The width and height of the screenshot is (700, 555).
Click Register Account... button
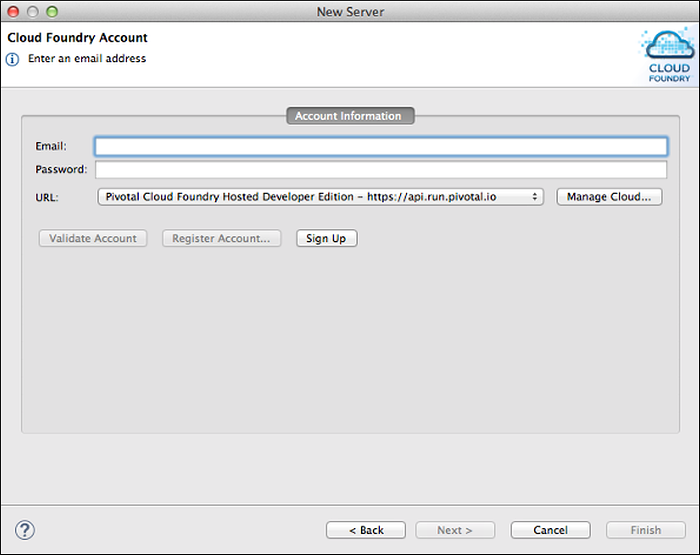point(221,238)
